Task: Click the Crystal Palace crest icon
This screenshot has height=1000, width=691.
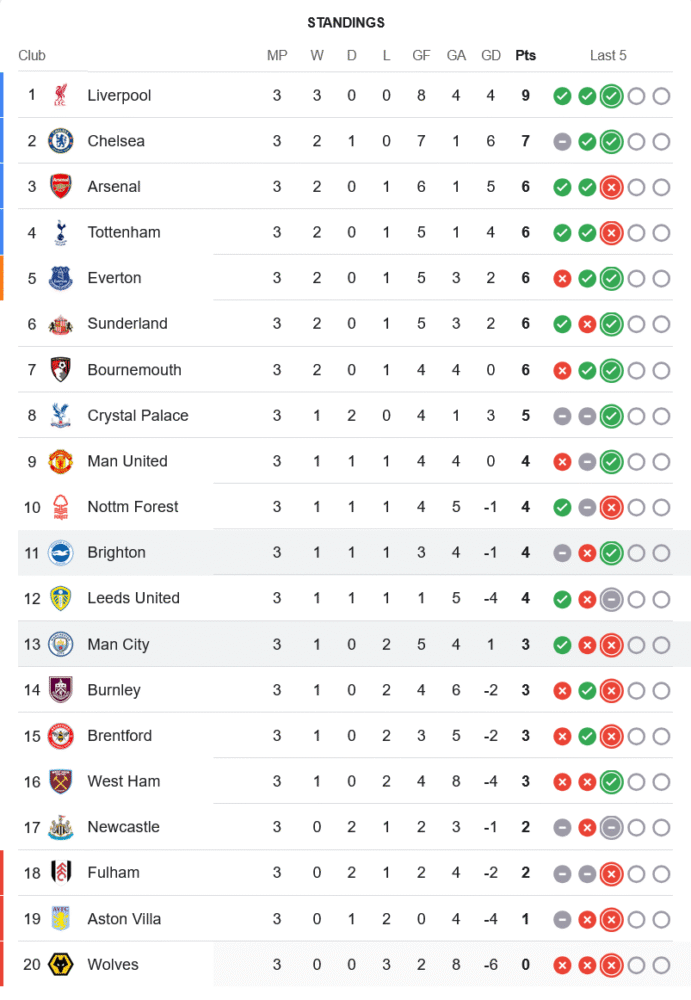Action: pyautogui.click(x=61, y=415)
